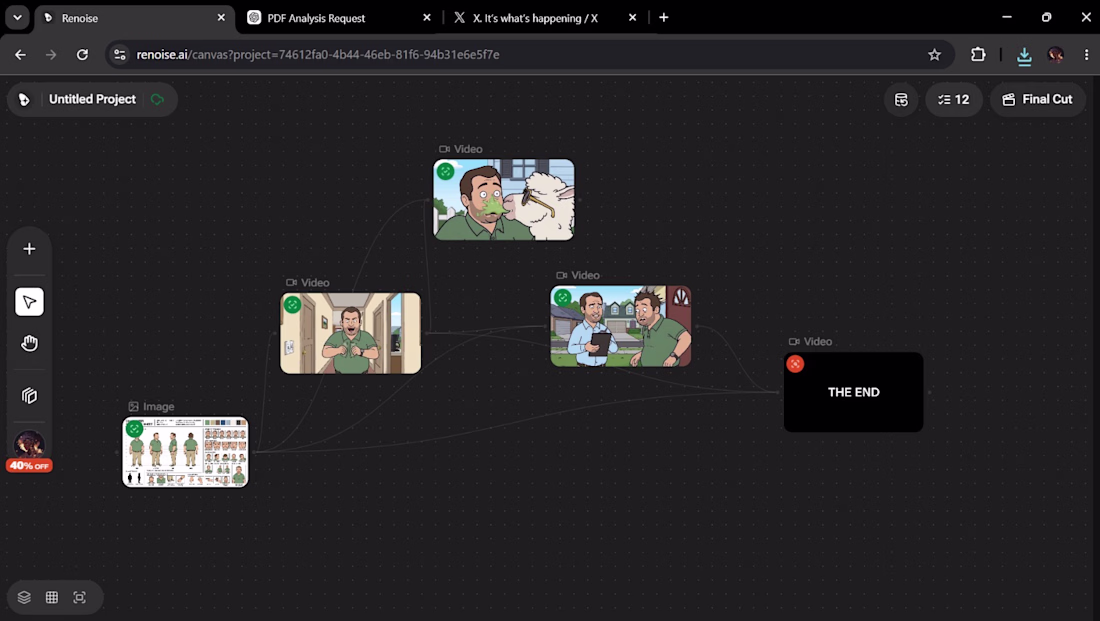Screen dimensions: 1100x621
Task: Open a new browser tab
Action: tap(664, 18)
